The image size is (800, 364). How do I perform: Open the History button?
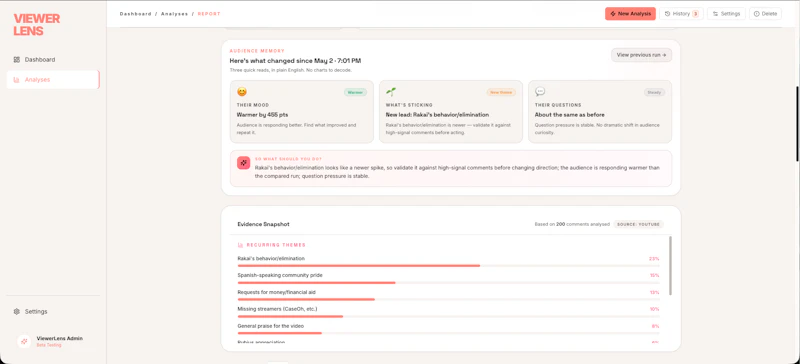(x=681, y=14)
